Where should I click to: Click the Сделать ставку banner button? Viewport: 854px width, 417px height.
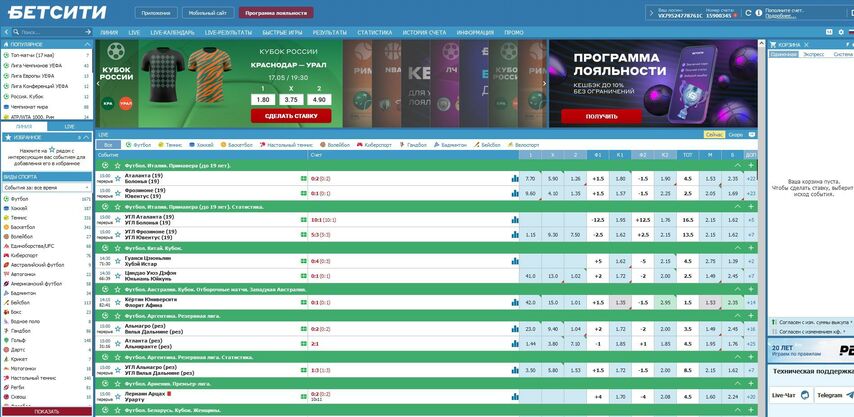[291, 116]
